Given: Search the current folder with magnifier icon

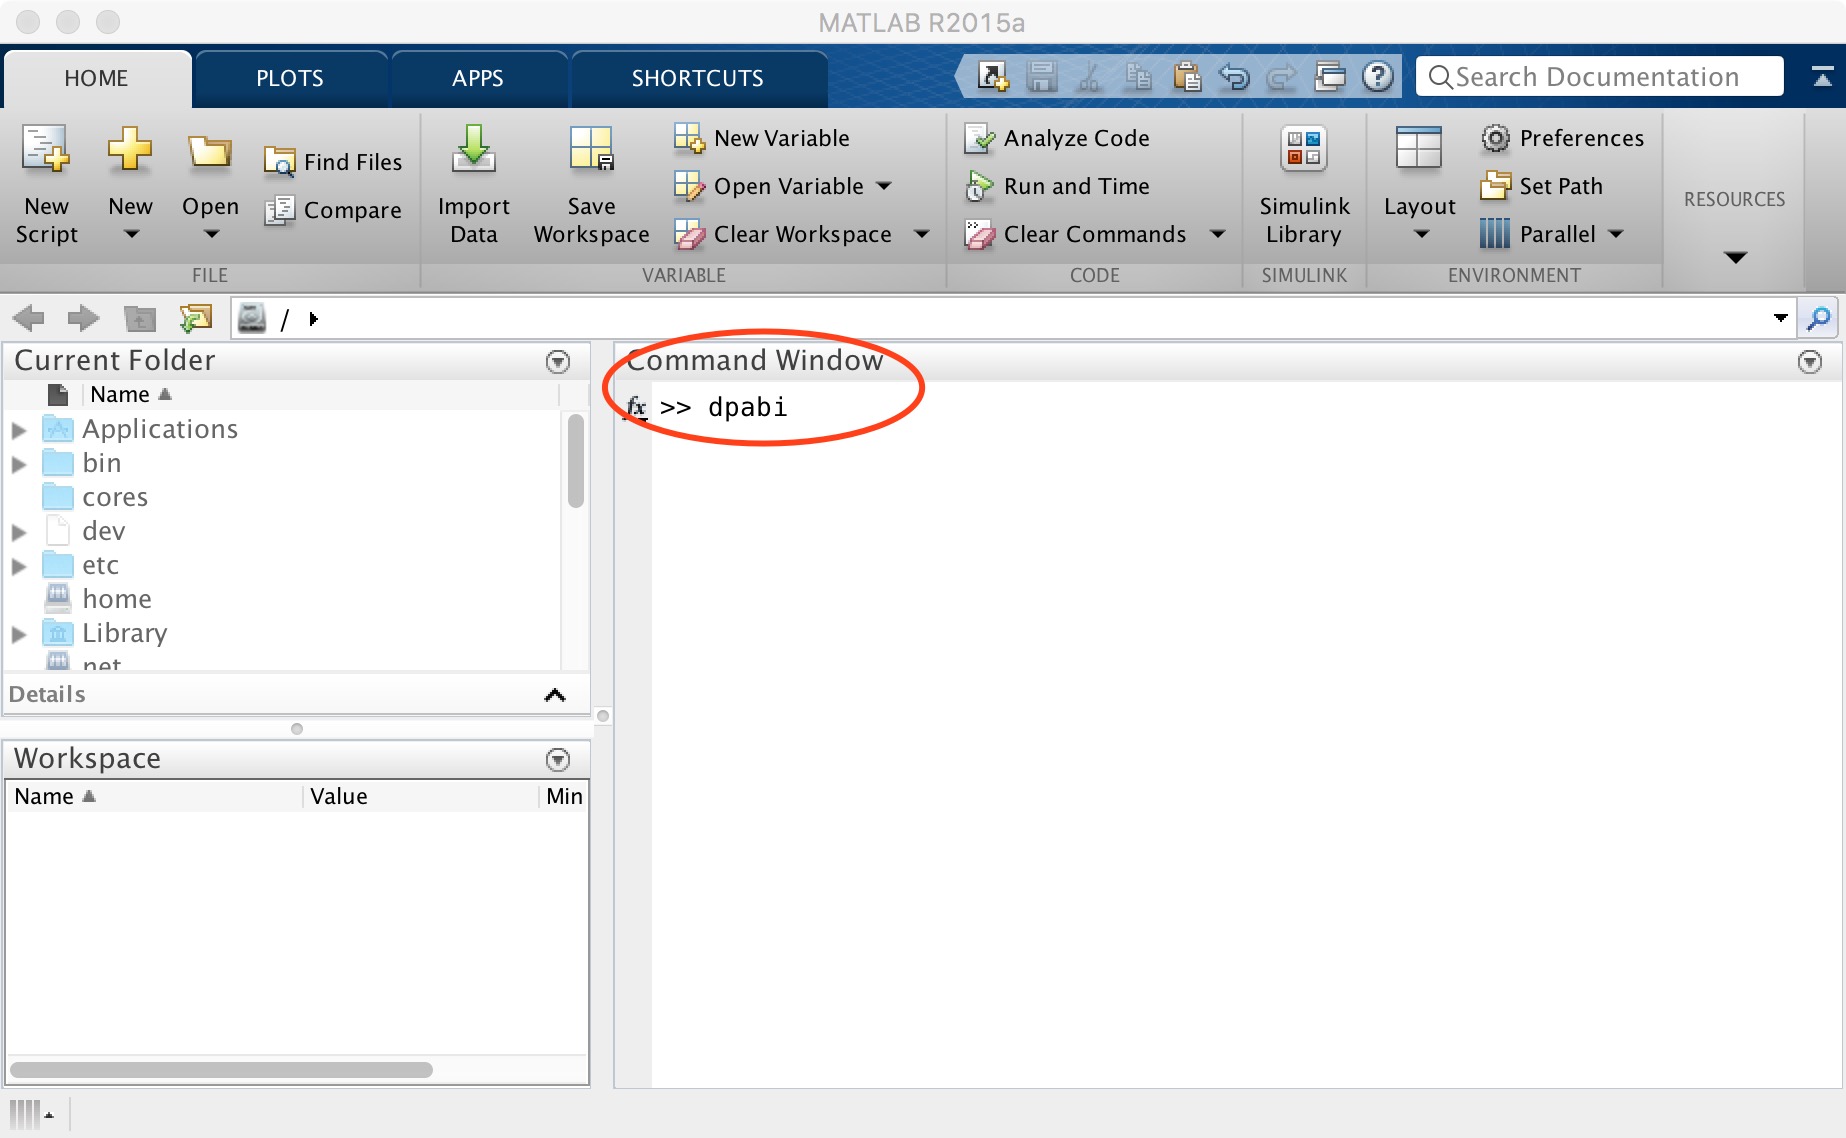Looking at the screenshot, I should [1819, 319].
